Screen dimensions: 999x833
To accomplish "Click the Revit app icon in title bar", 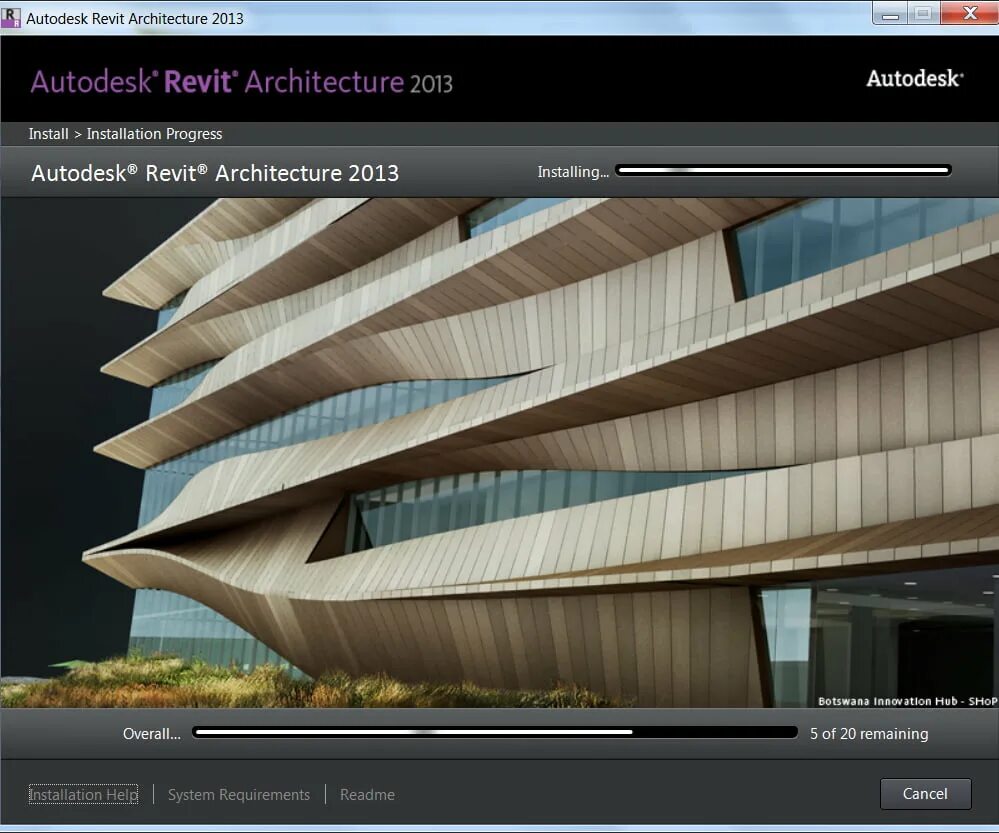I will coord(11,18).
